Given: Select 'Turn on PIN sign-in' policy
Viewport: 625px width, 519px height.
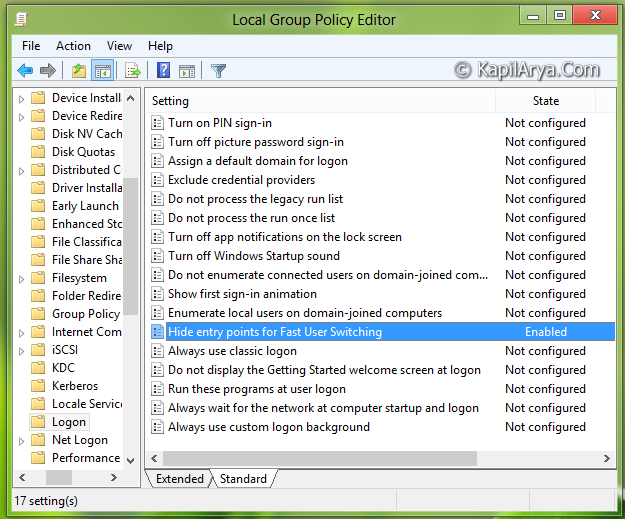Looking at the screenshot, I should (219, 123).
